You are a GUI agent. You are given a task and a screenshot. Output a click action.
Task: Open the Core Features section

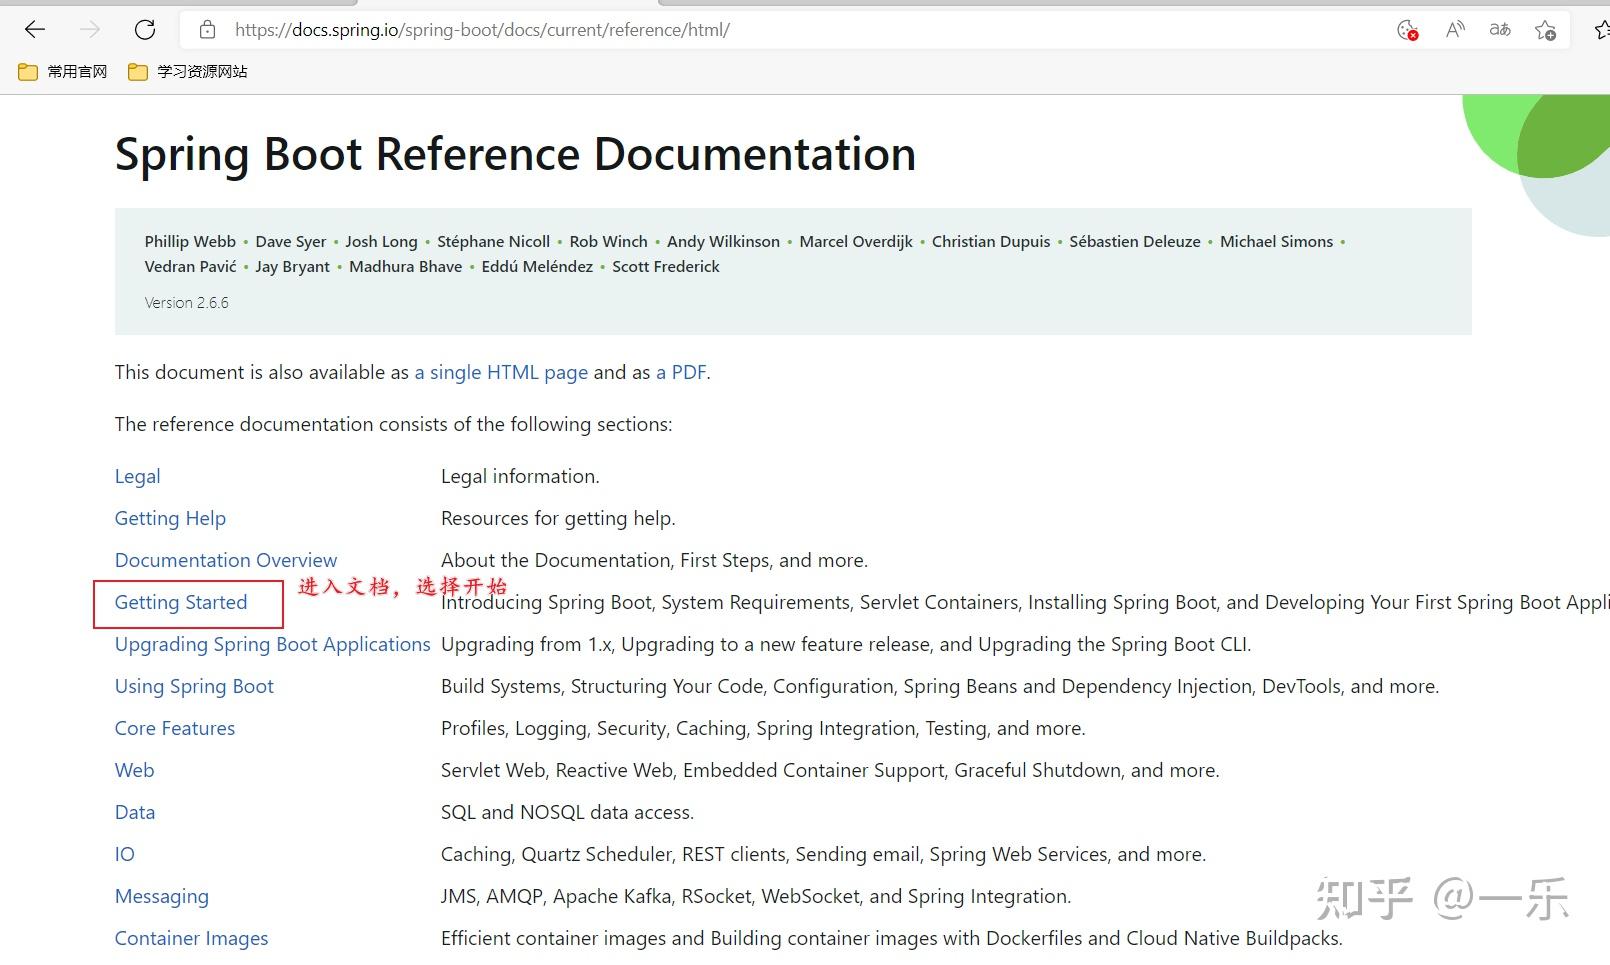point(175,728)
